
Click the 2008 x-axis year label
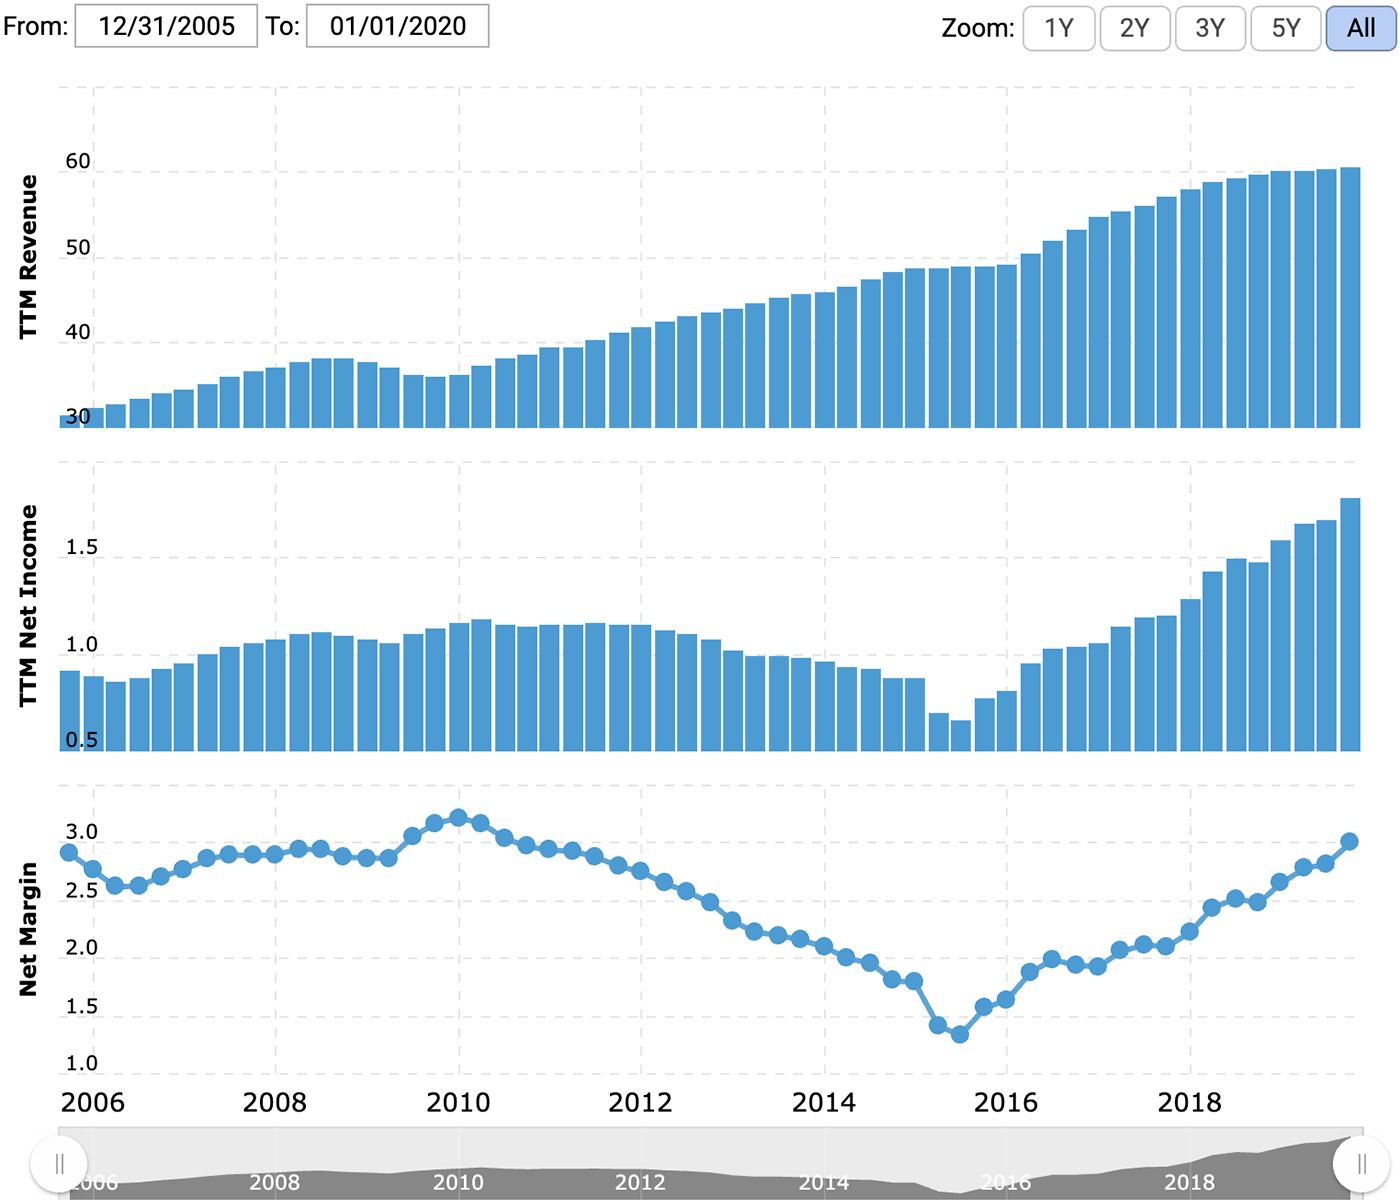275,1103
